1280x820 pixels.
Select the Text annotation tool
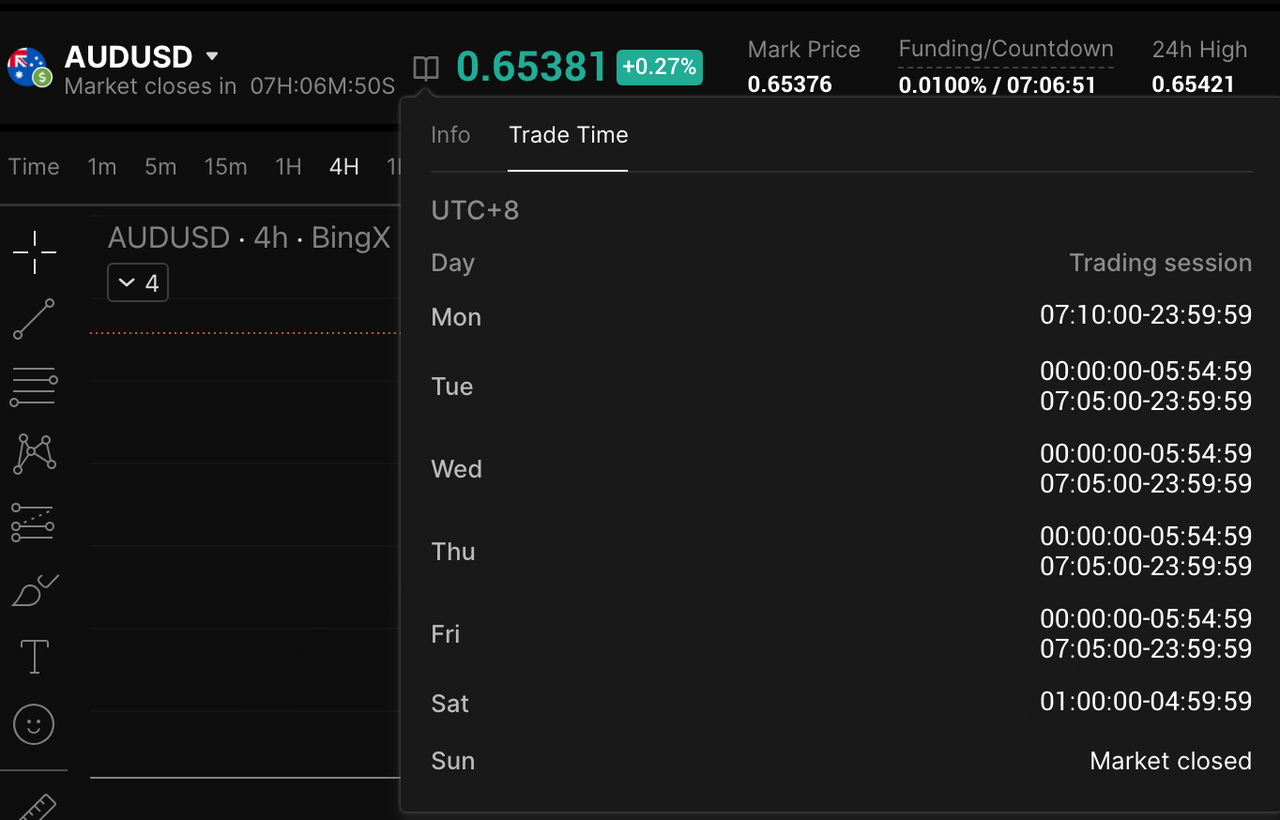pos(34,657)
